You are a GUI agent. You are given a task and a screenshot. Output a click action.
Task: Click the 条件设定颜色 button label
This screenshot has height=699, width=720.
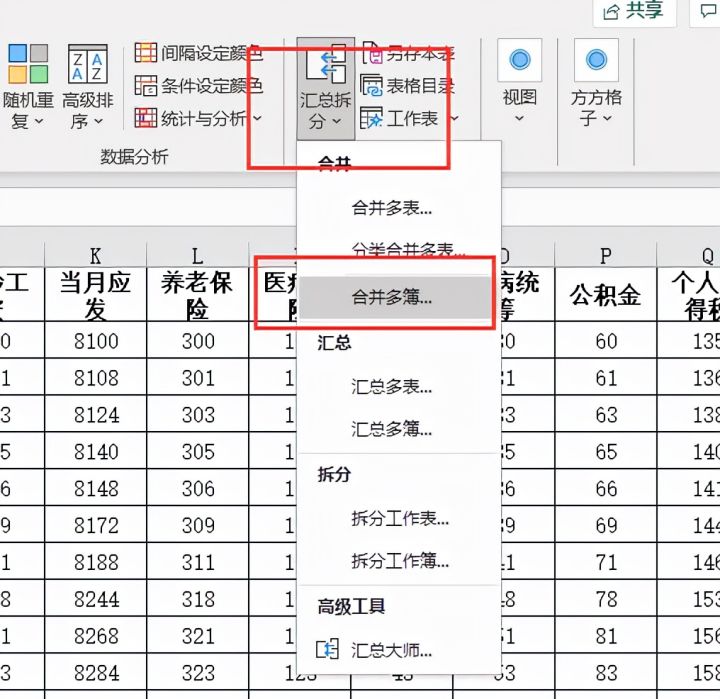211,86
